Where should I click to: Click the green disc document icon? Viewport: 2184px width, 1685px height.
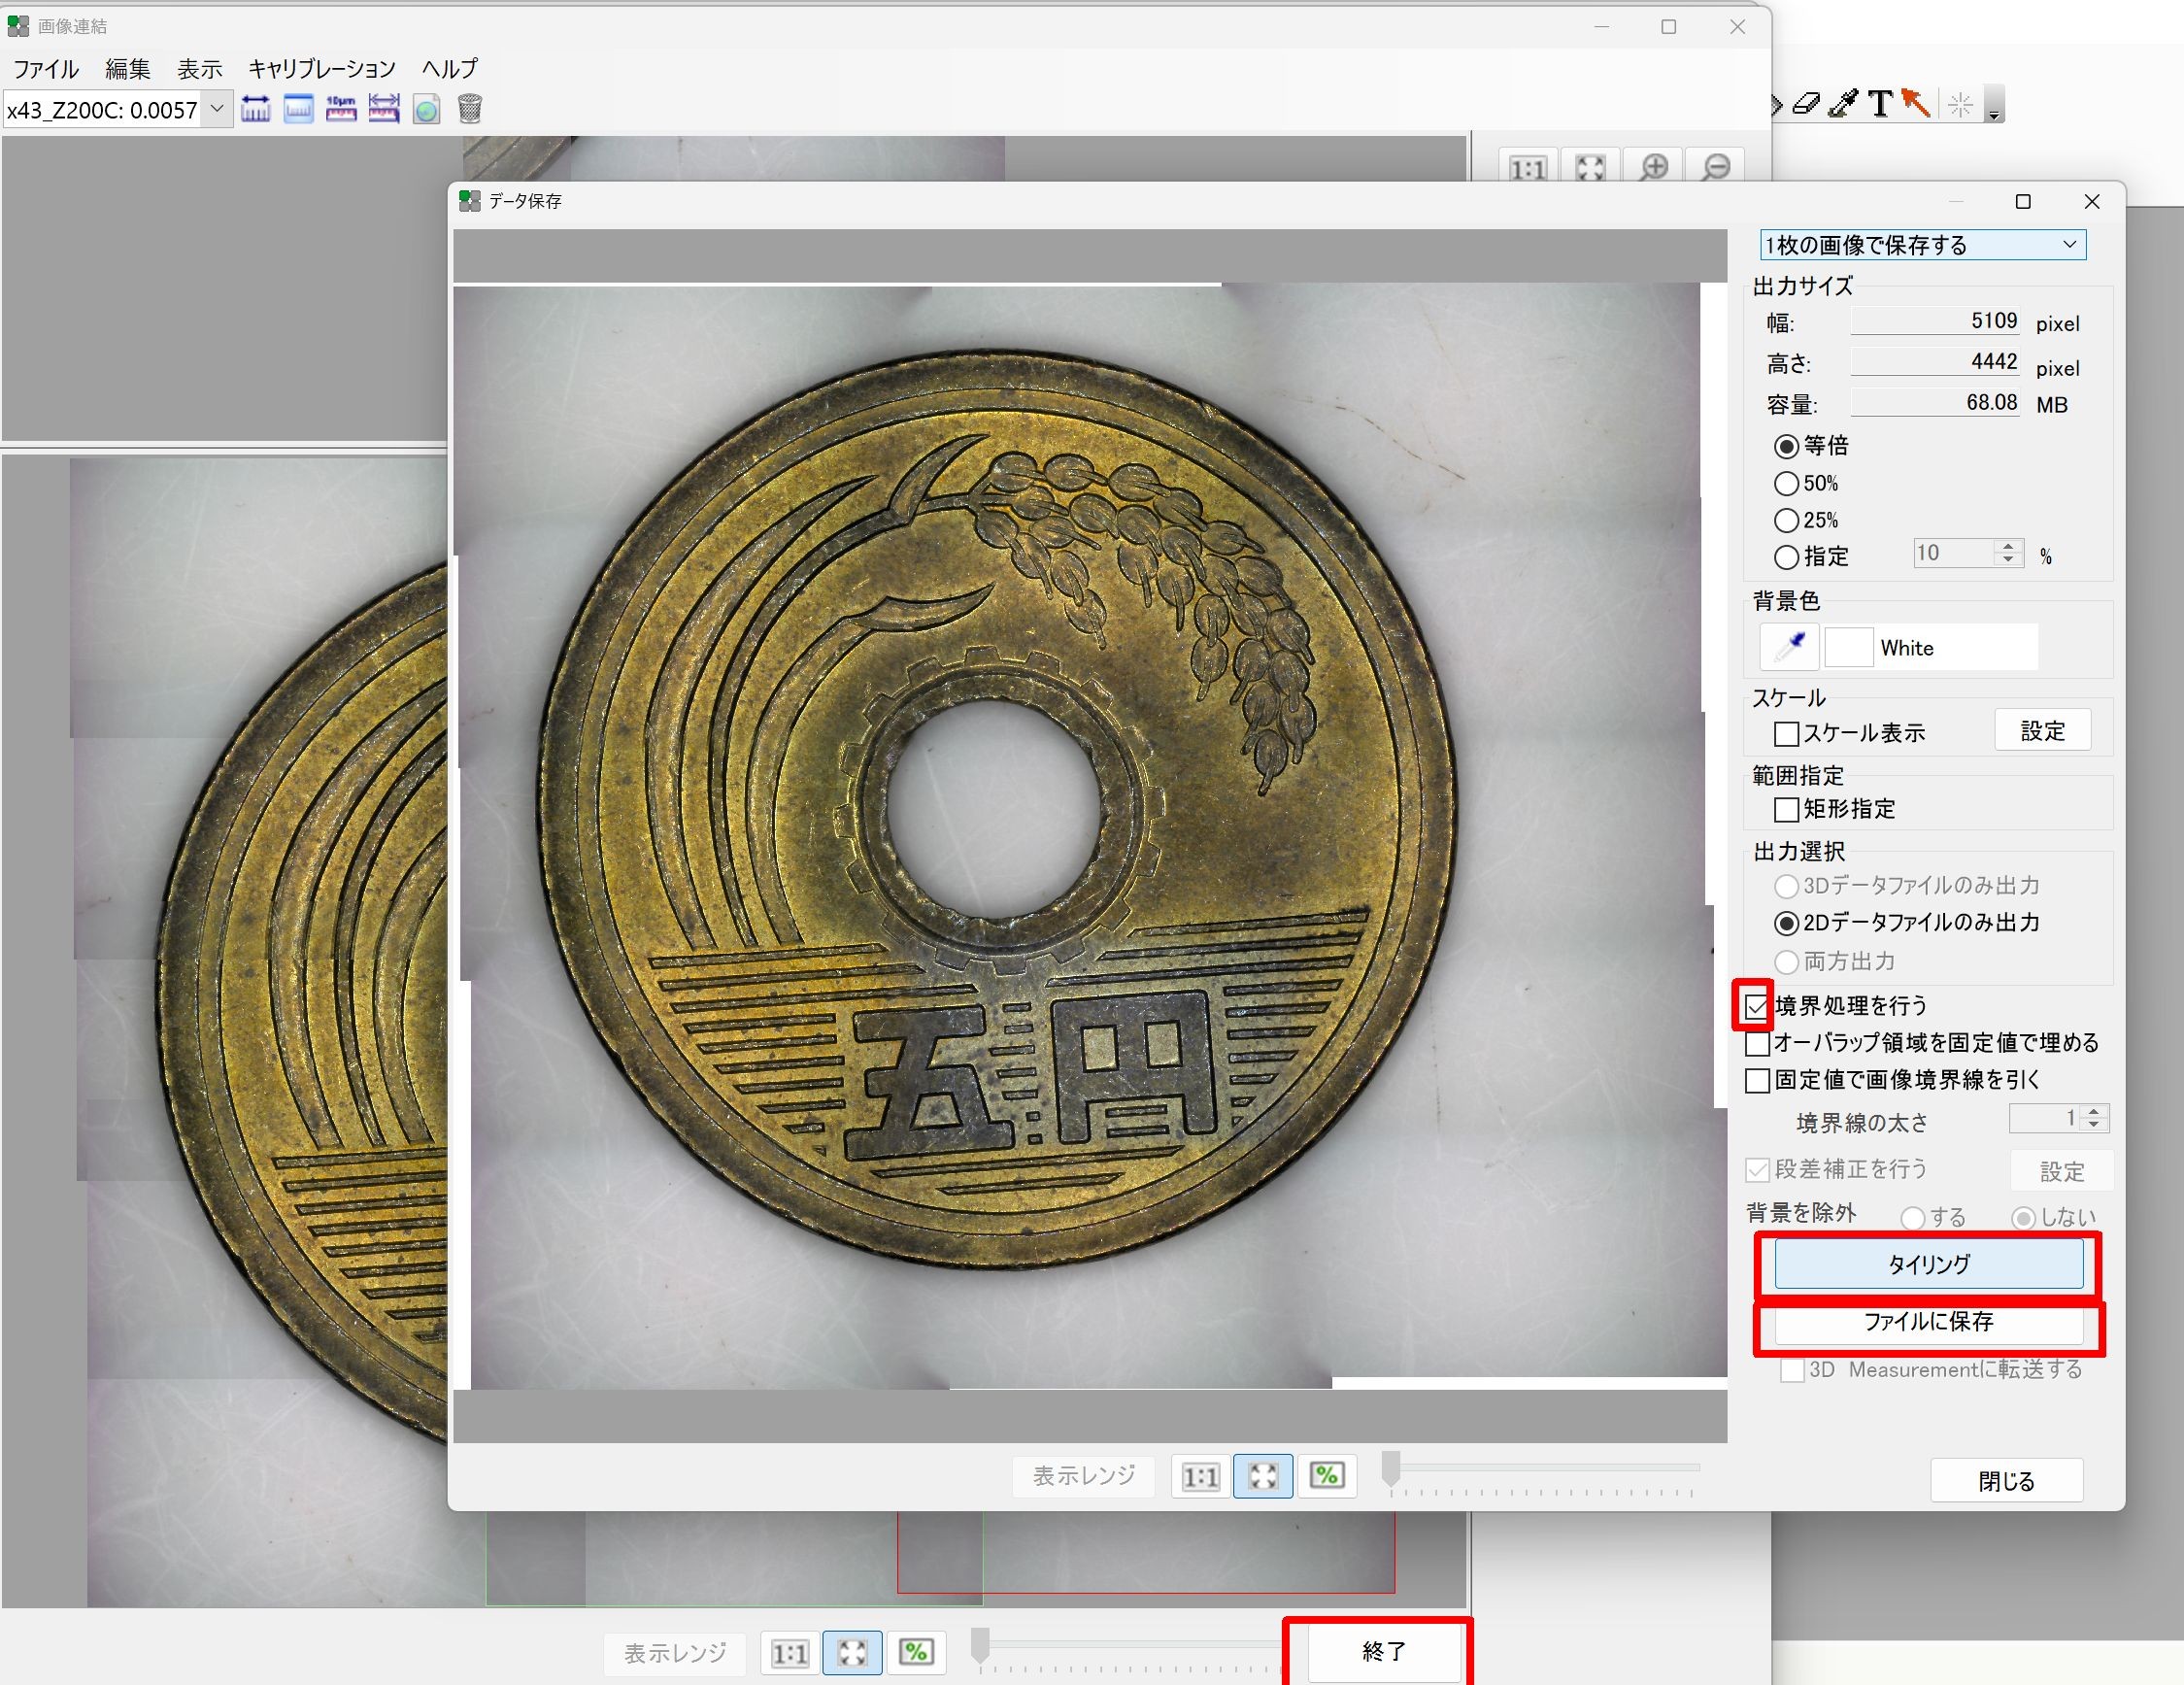(x=427, y=109)
